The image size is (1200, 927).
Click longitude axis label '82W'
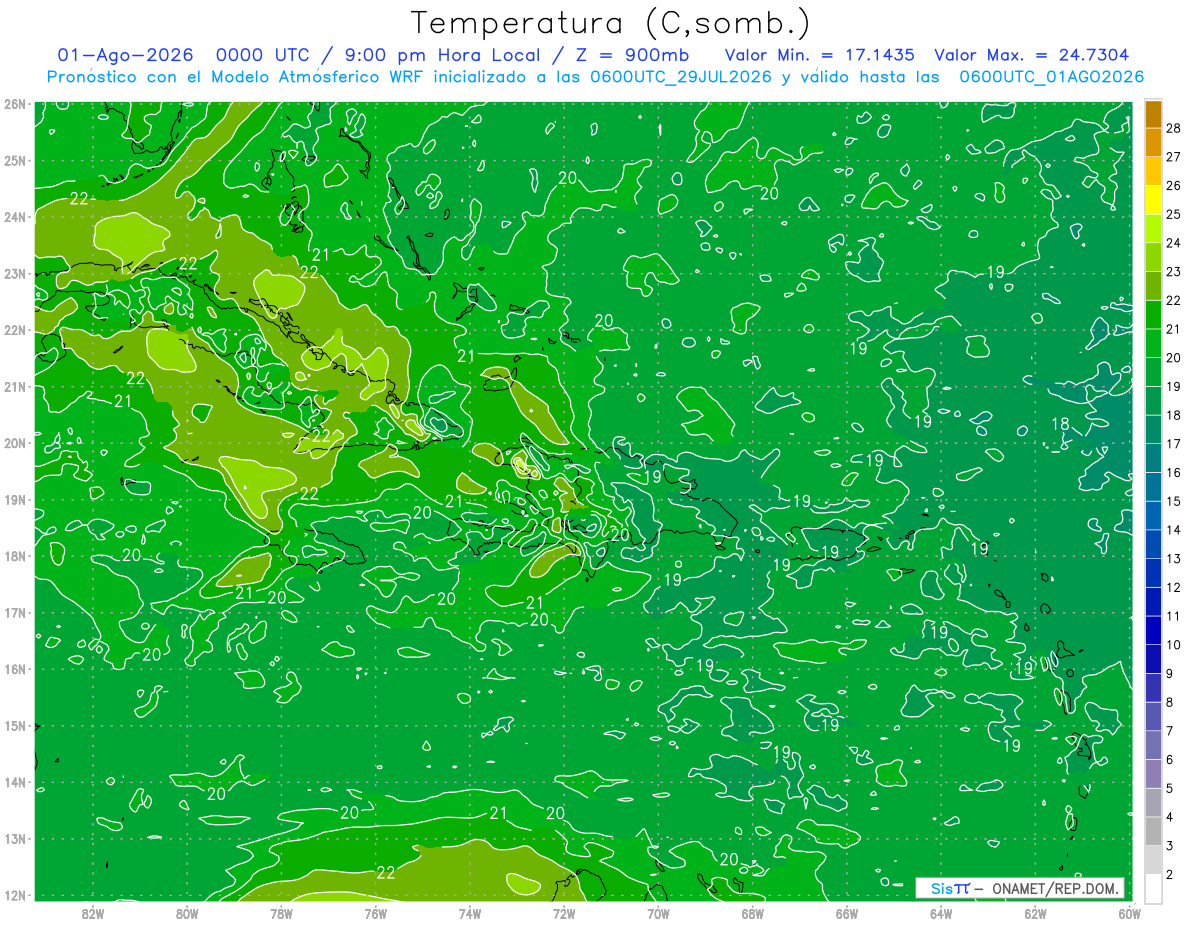(93, 913)
